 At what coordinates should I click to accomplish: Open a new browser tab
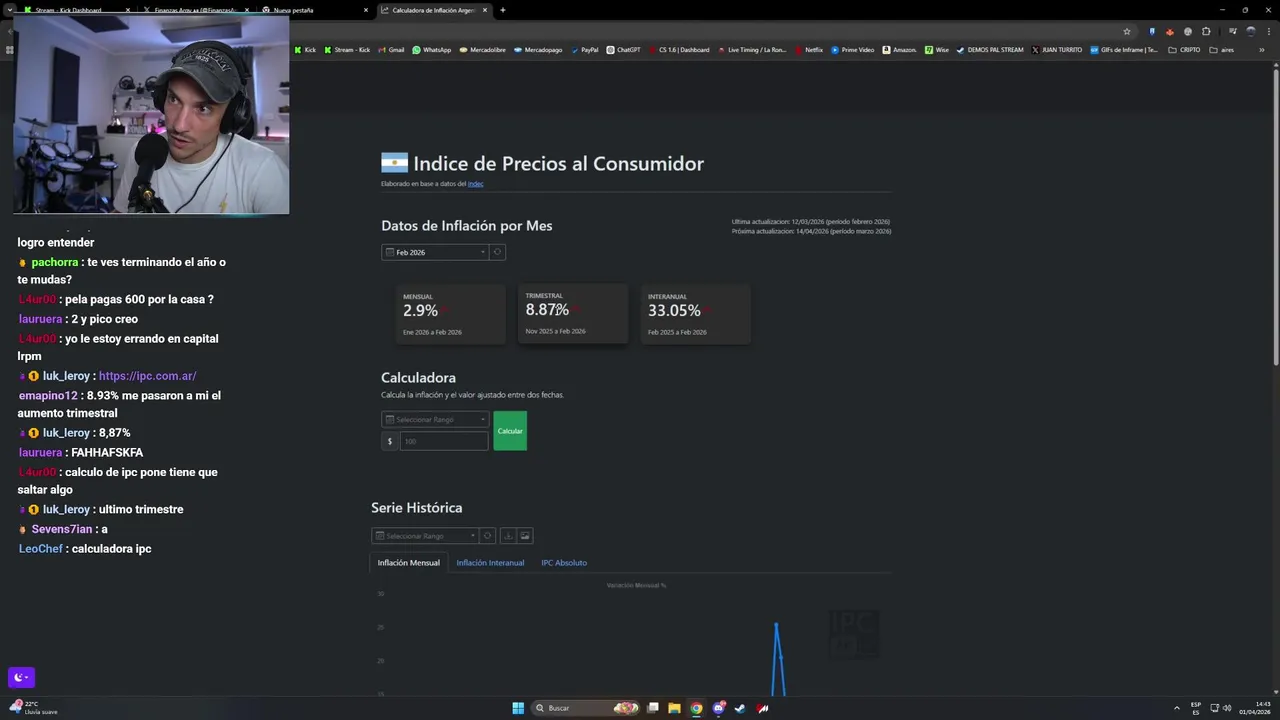pyautogui.click(x=503, y=10)
